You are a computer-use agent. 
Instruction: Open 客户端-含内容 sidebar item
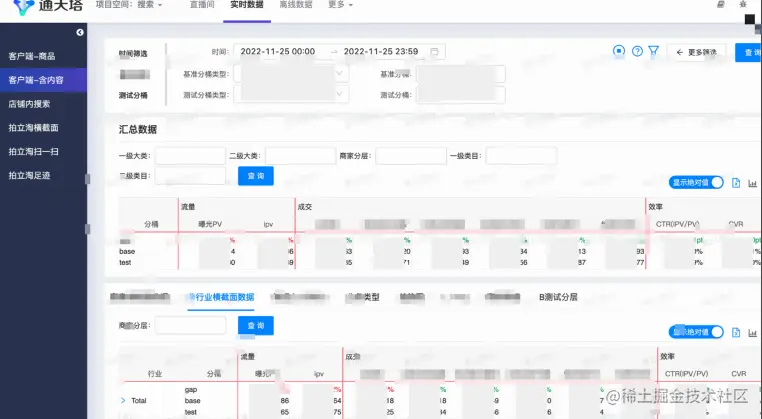pos(43,80)
